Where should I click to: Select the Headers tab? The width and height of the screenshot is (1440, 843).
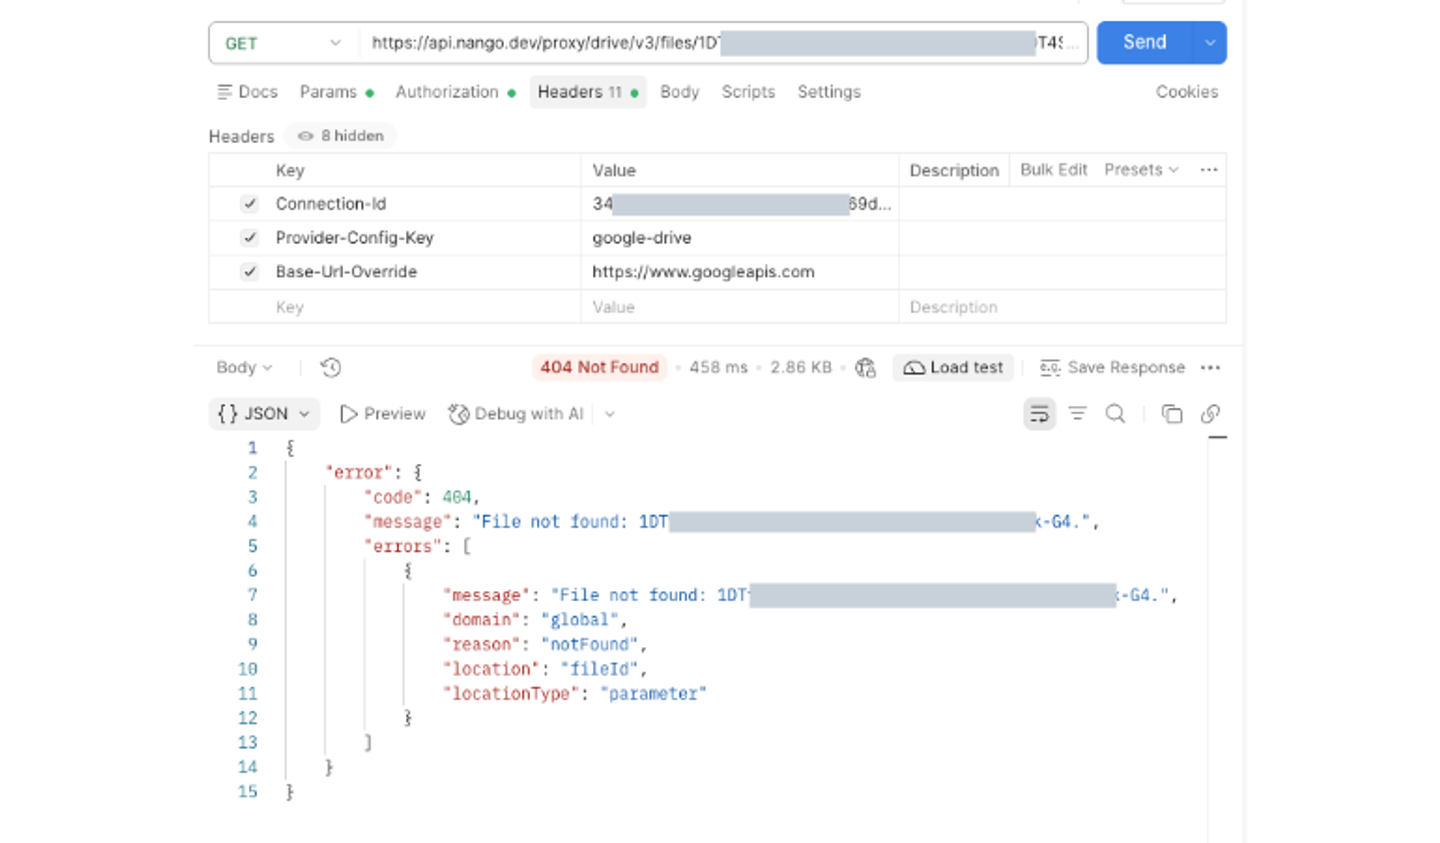click(588, 92)
